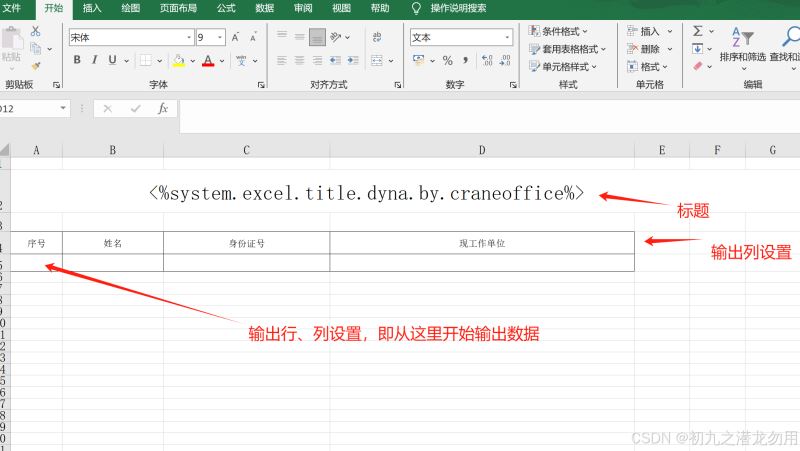Align text to top
The height and width of the screenshot is (451, 800).
[282, 36]
